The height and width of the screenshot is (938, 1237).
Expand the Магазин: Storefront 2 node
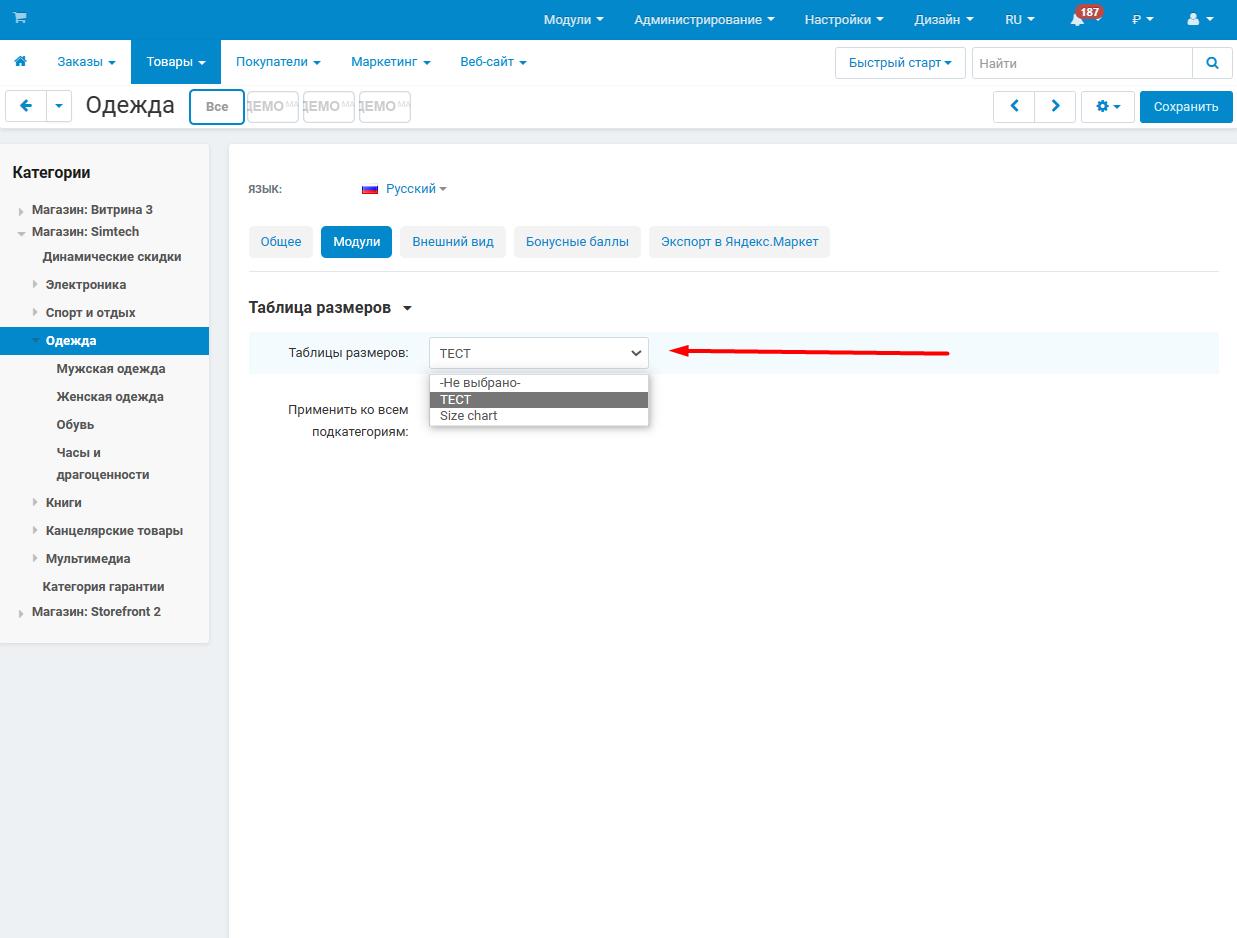pyautogui.click(x=21, y=613)
